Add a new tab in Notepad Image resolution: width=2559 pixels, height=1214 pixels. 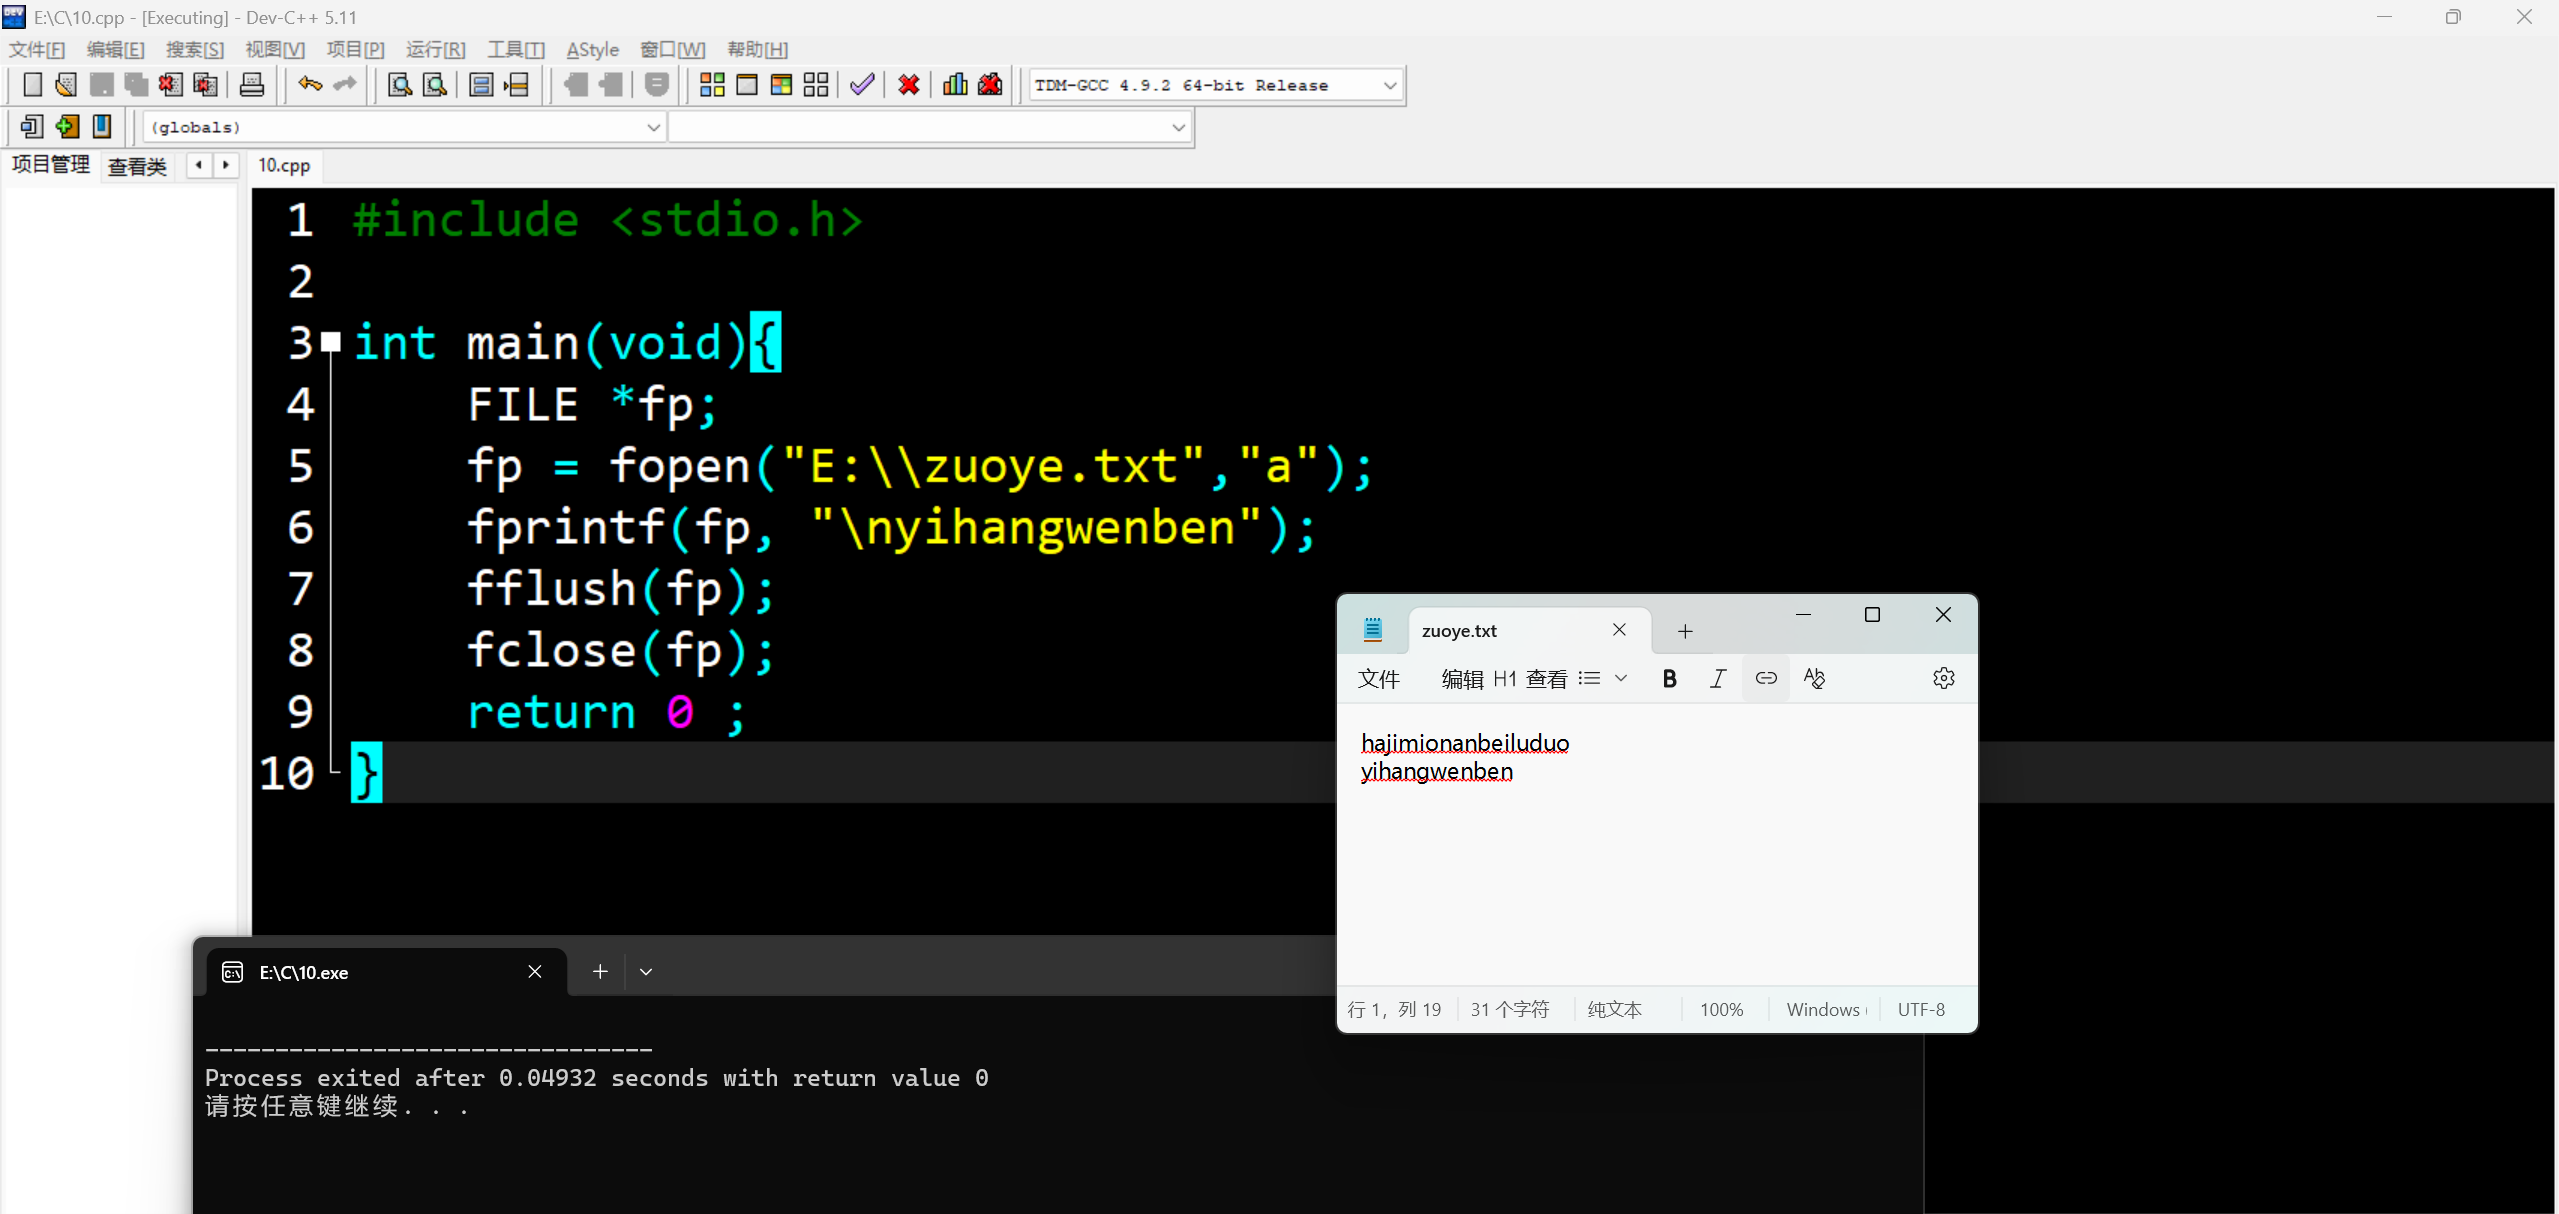click(x=1685, y=631)
